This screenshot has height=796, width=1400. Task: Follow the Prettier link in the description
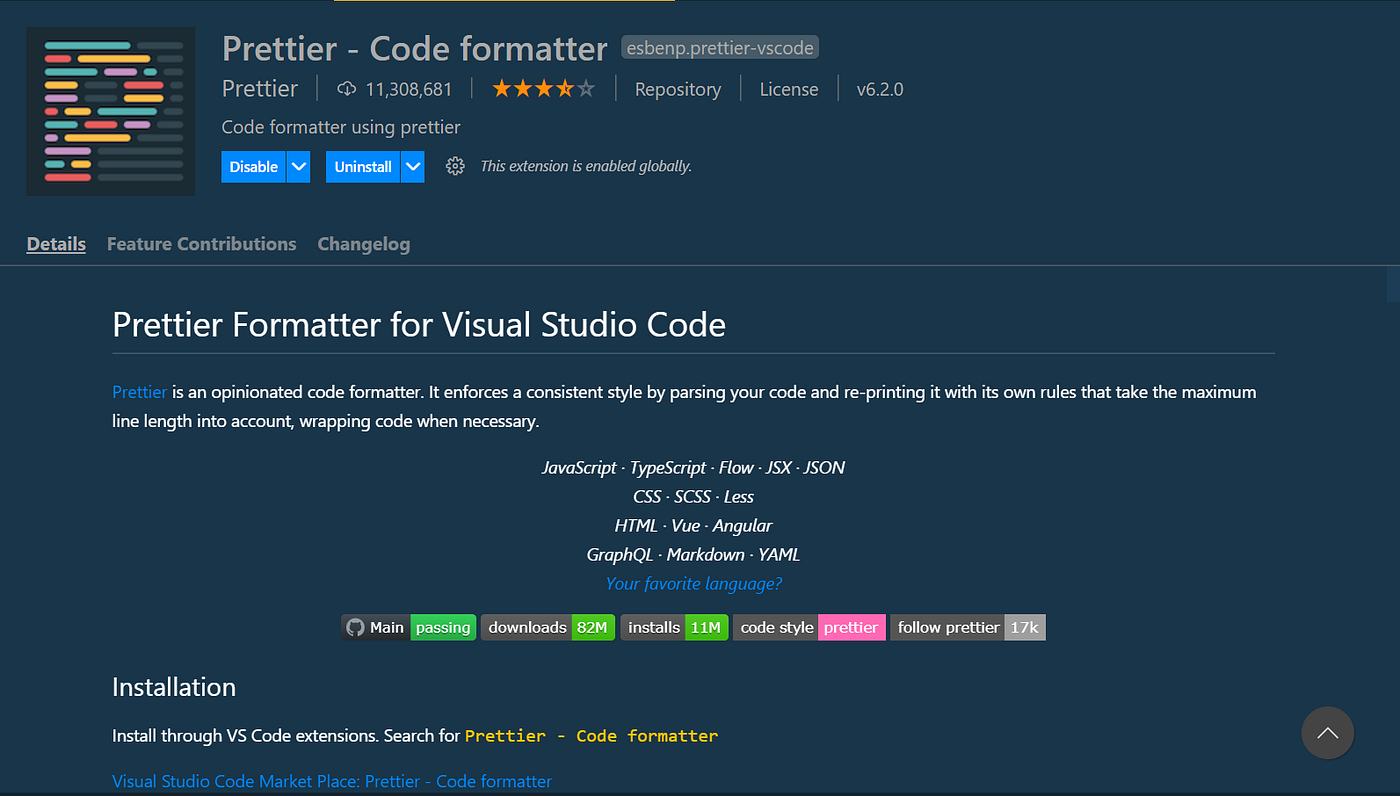[x=140, y=392]
